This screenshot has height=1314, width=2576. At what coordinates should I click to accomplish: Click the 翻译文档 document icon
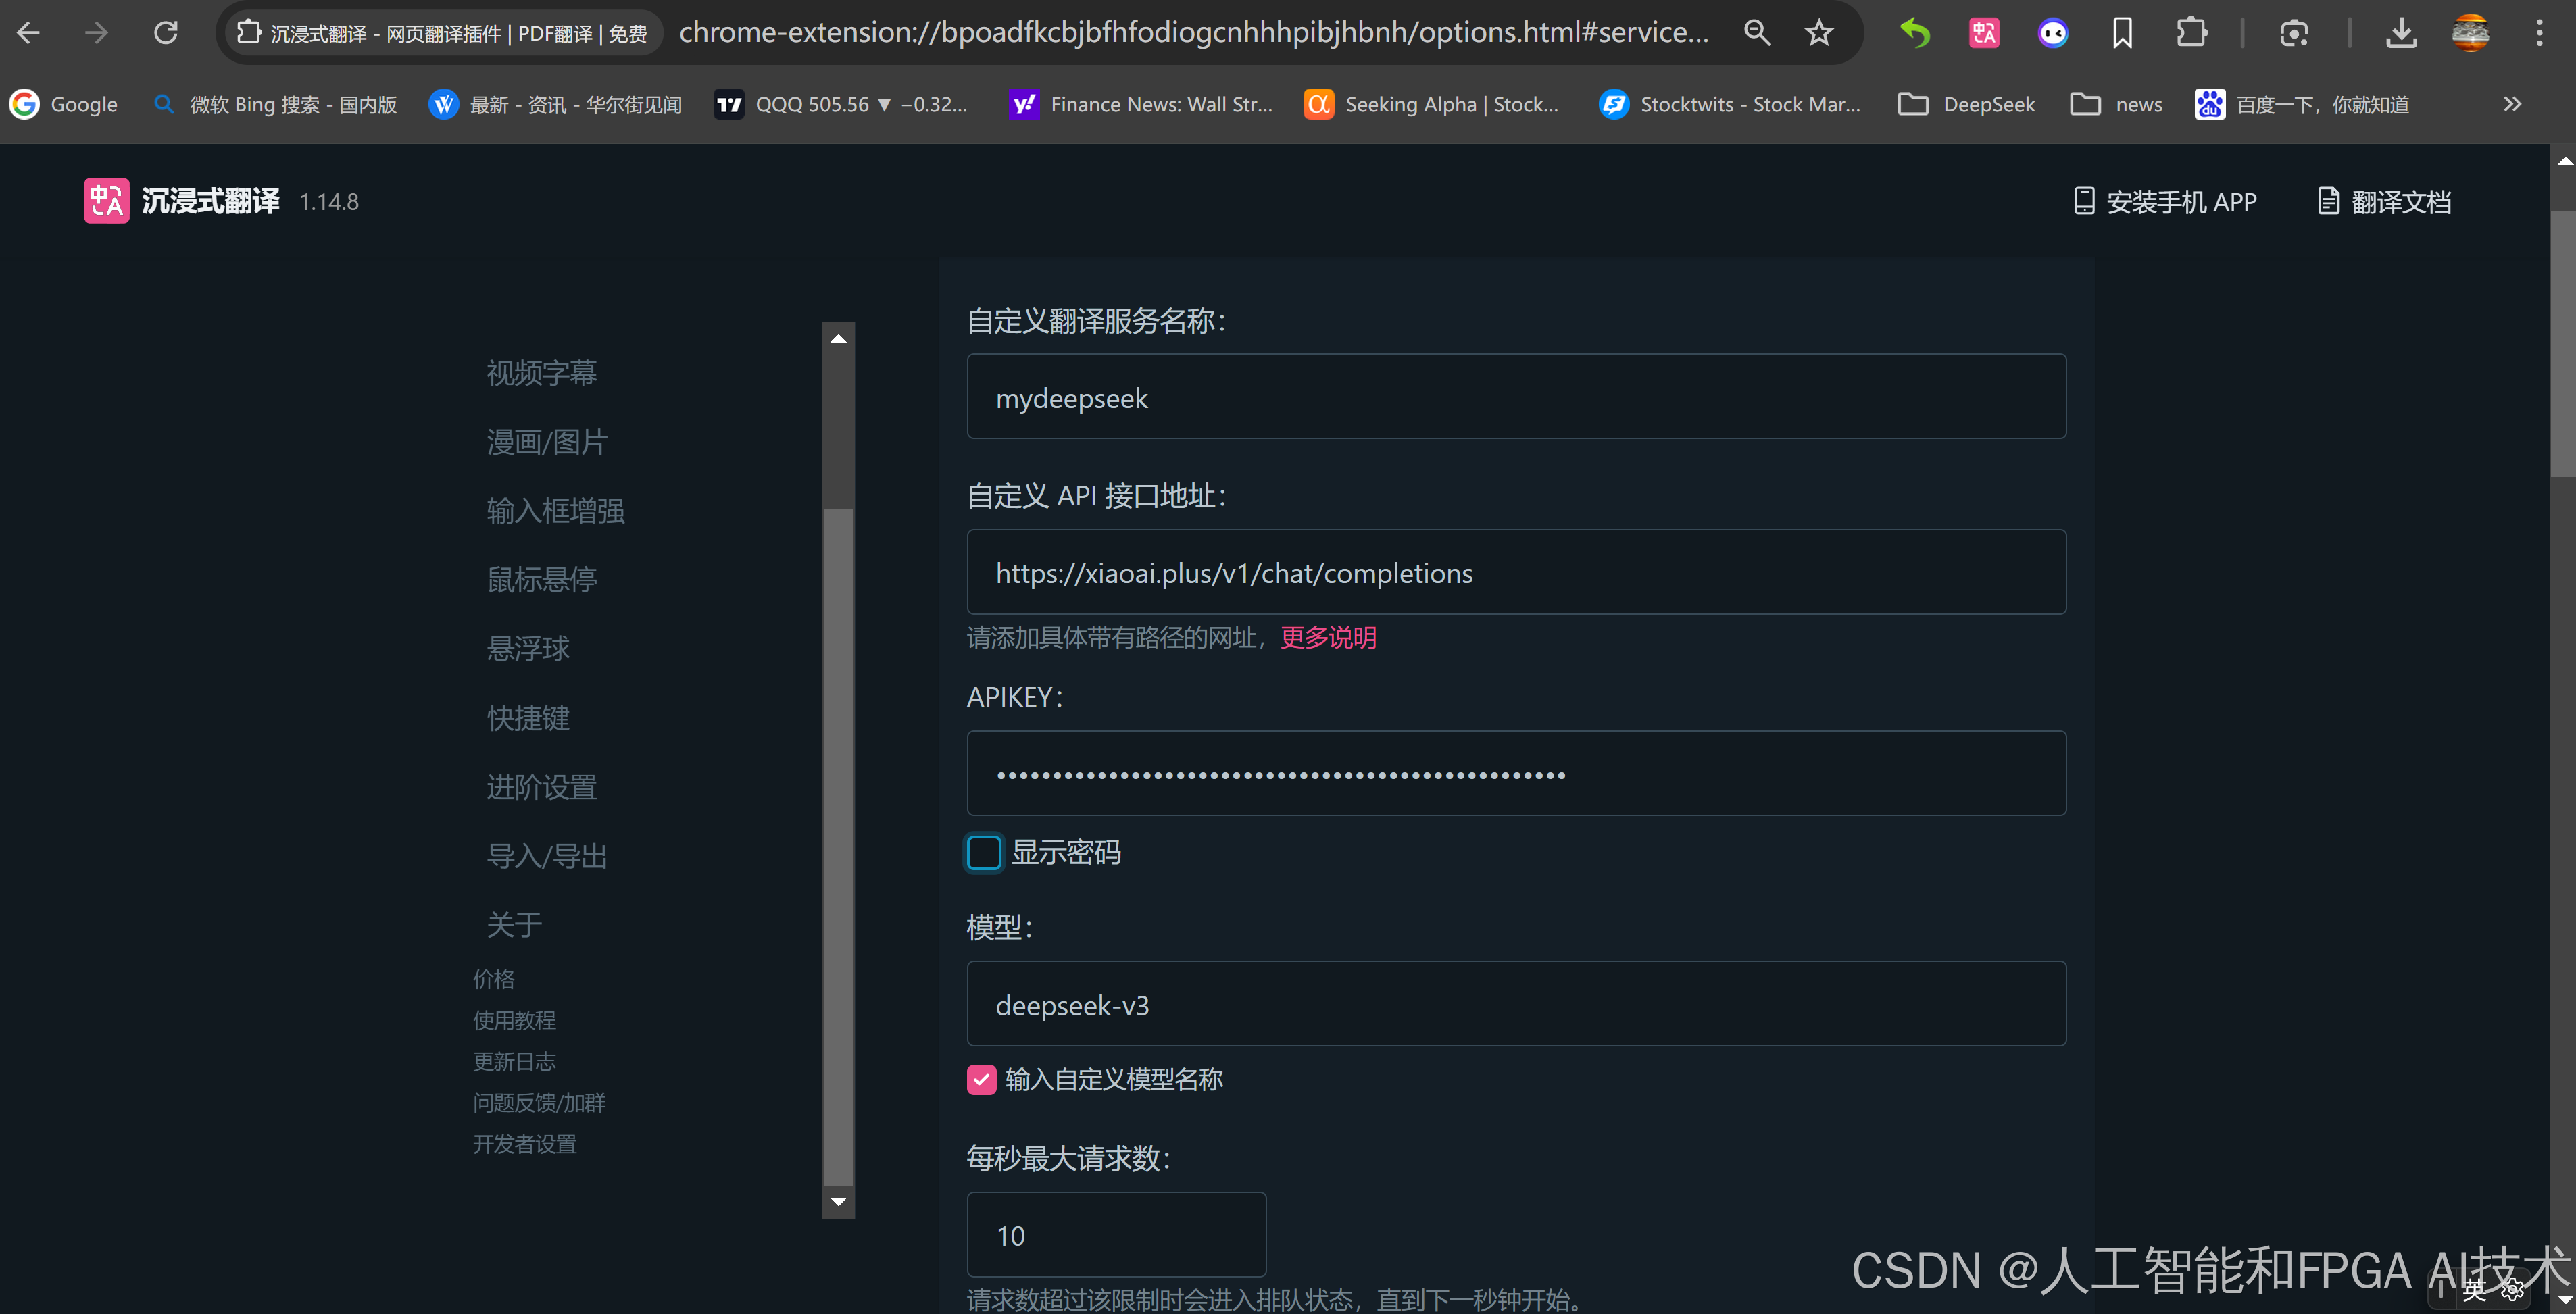tap(2330, 201)
